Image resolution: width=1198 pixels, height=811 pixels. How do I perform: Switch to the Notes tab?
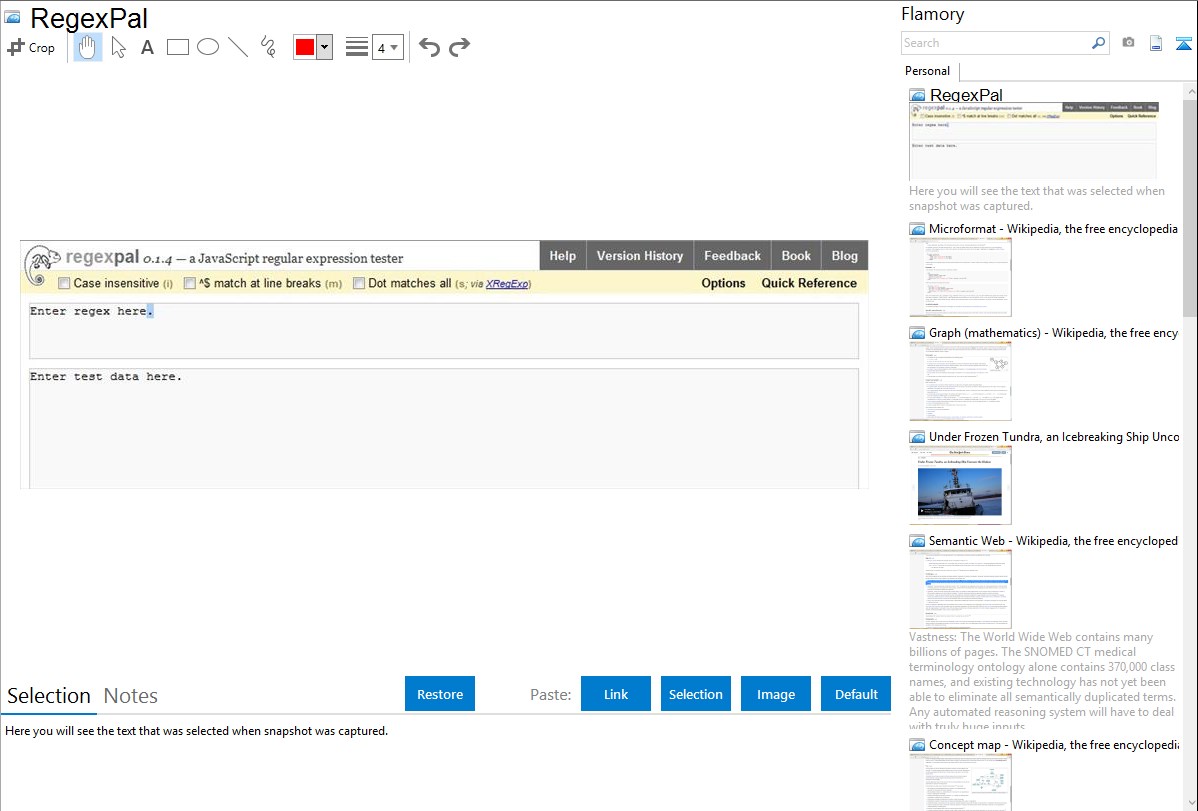[131, 696]
